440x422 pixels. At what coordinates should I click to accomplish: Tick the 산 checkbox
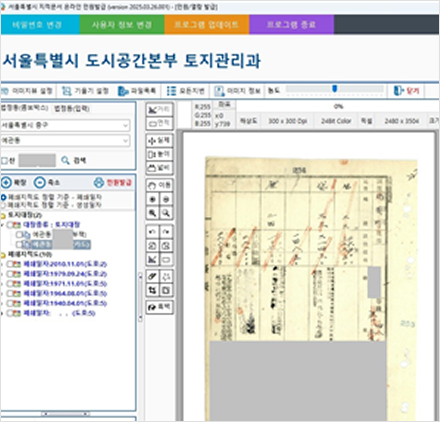(x=4, y=161)
